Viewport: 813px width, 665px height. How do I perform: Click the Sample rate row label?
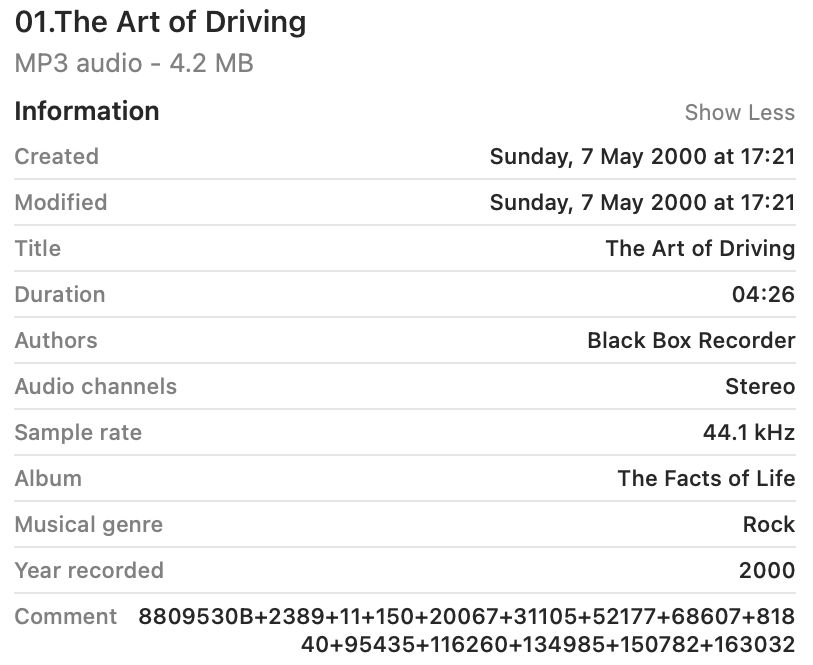[78, 433]
